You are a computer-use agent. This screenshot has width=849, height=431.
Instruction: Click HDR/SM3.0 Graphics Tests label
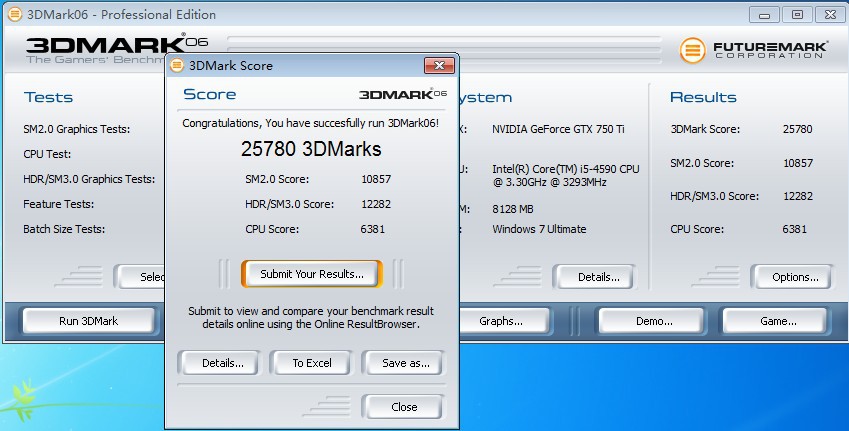[89, 179]
